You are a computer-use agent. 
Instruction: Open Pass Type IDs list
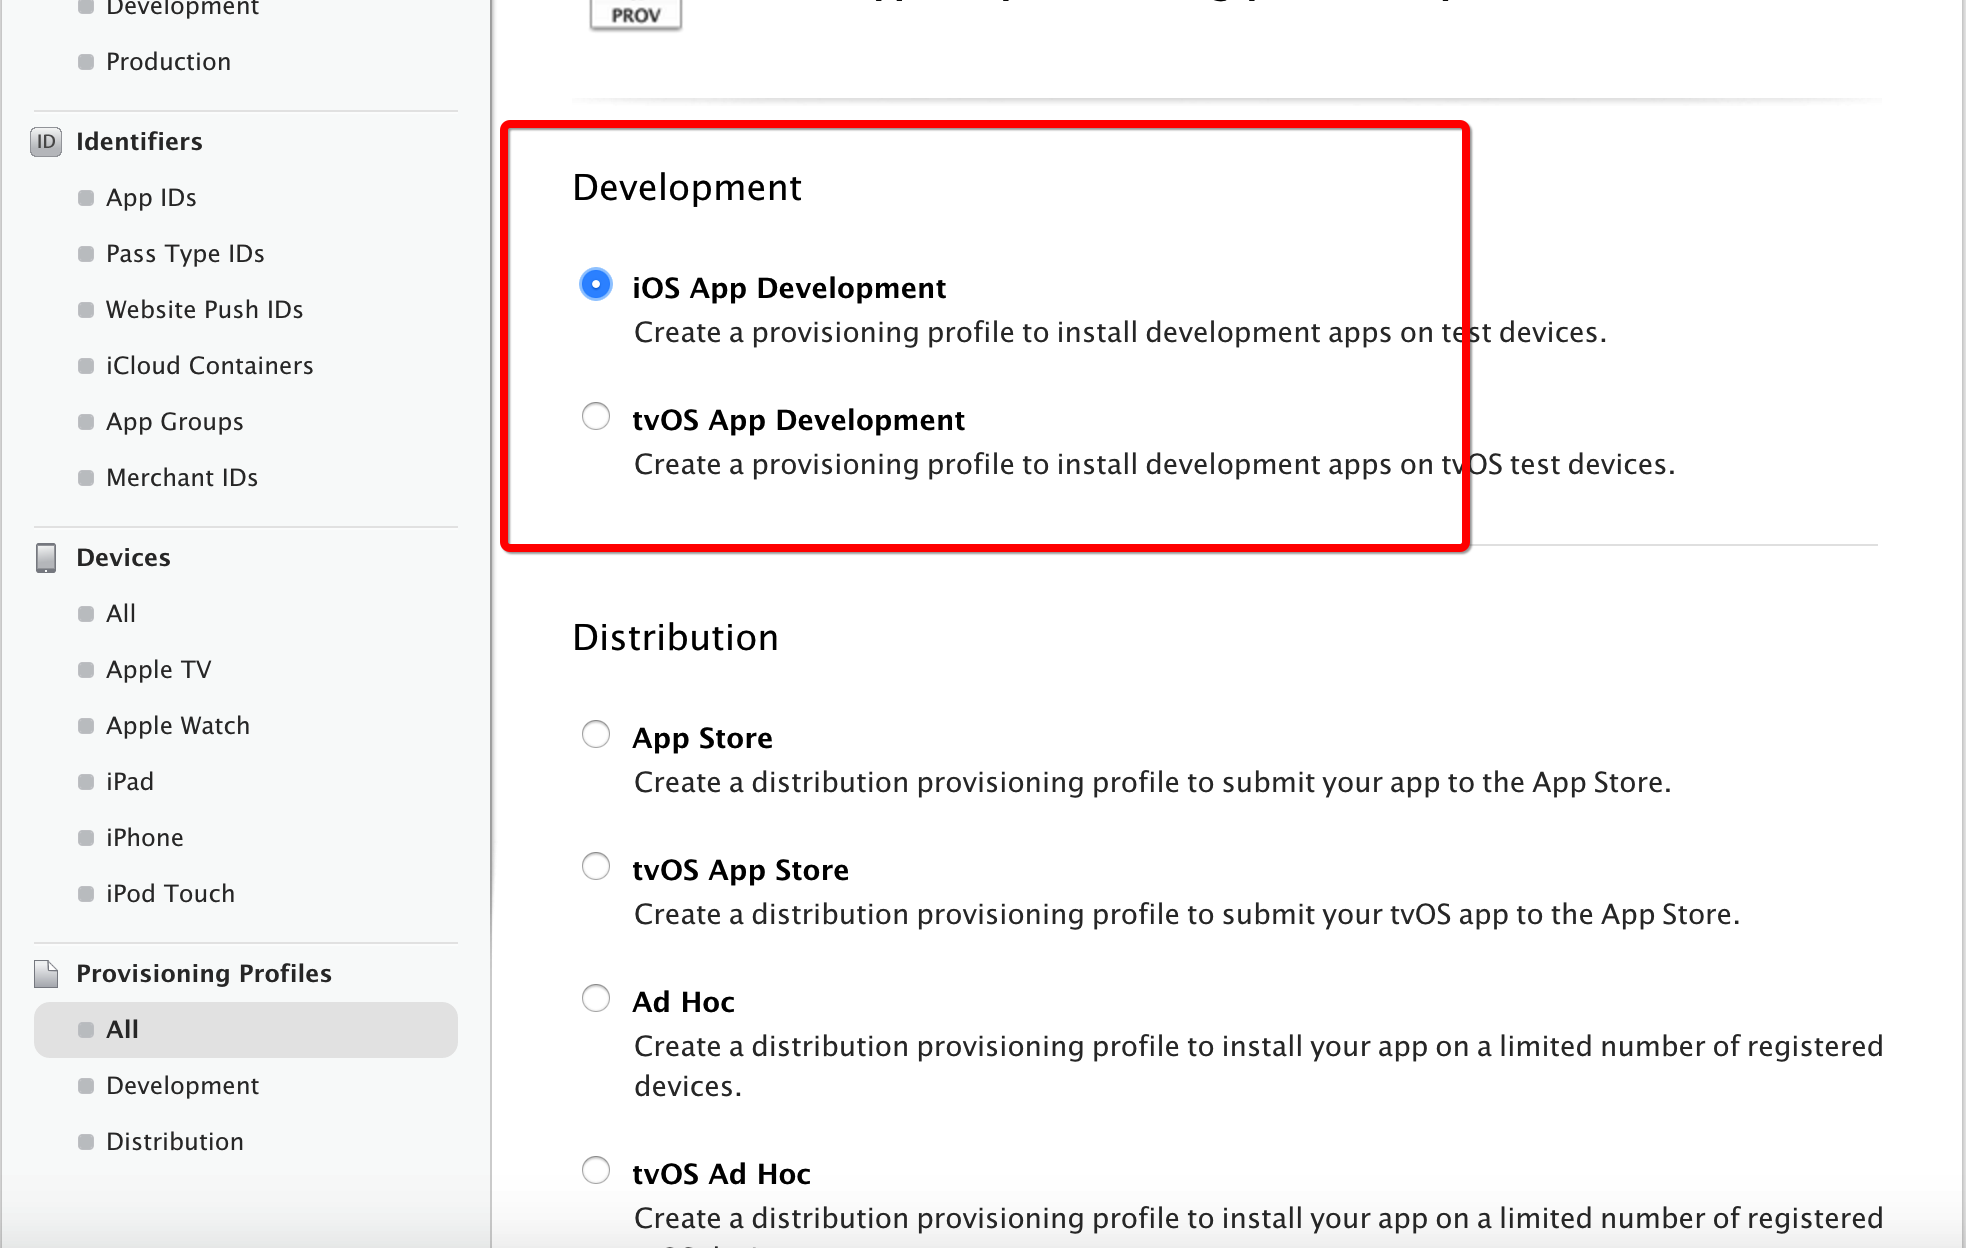pos(185,254)
